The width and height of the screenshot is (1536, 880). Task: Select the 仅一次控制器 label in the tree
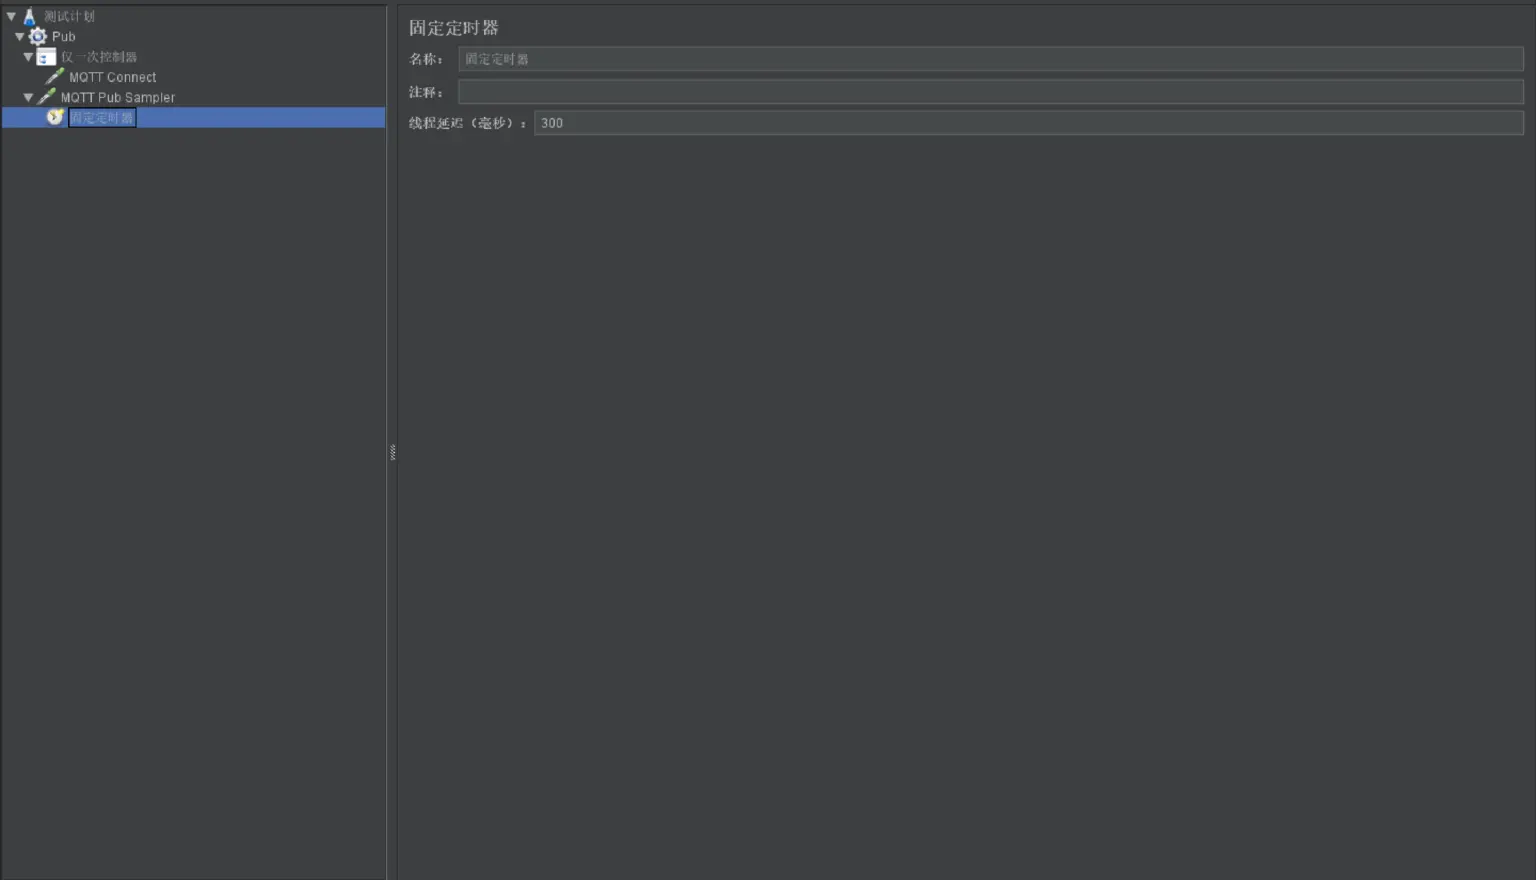pyautogui.click(x=99, y=57)
